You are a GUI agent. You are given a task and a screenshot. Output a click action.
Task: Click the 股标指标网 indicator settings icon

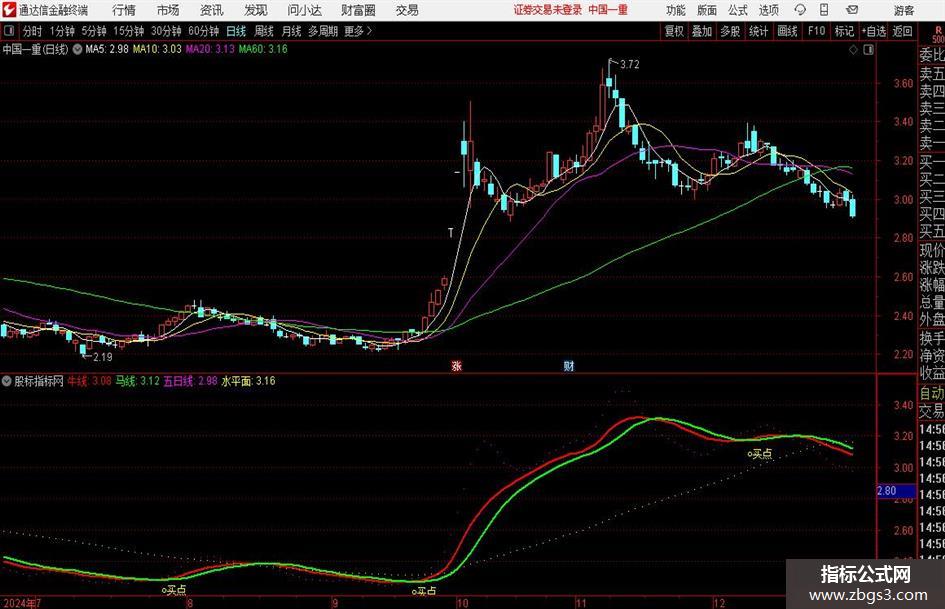[x=7, y=381]
